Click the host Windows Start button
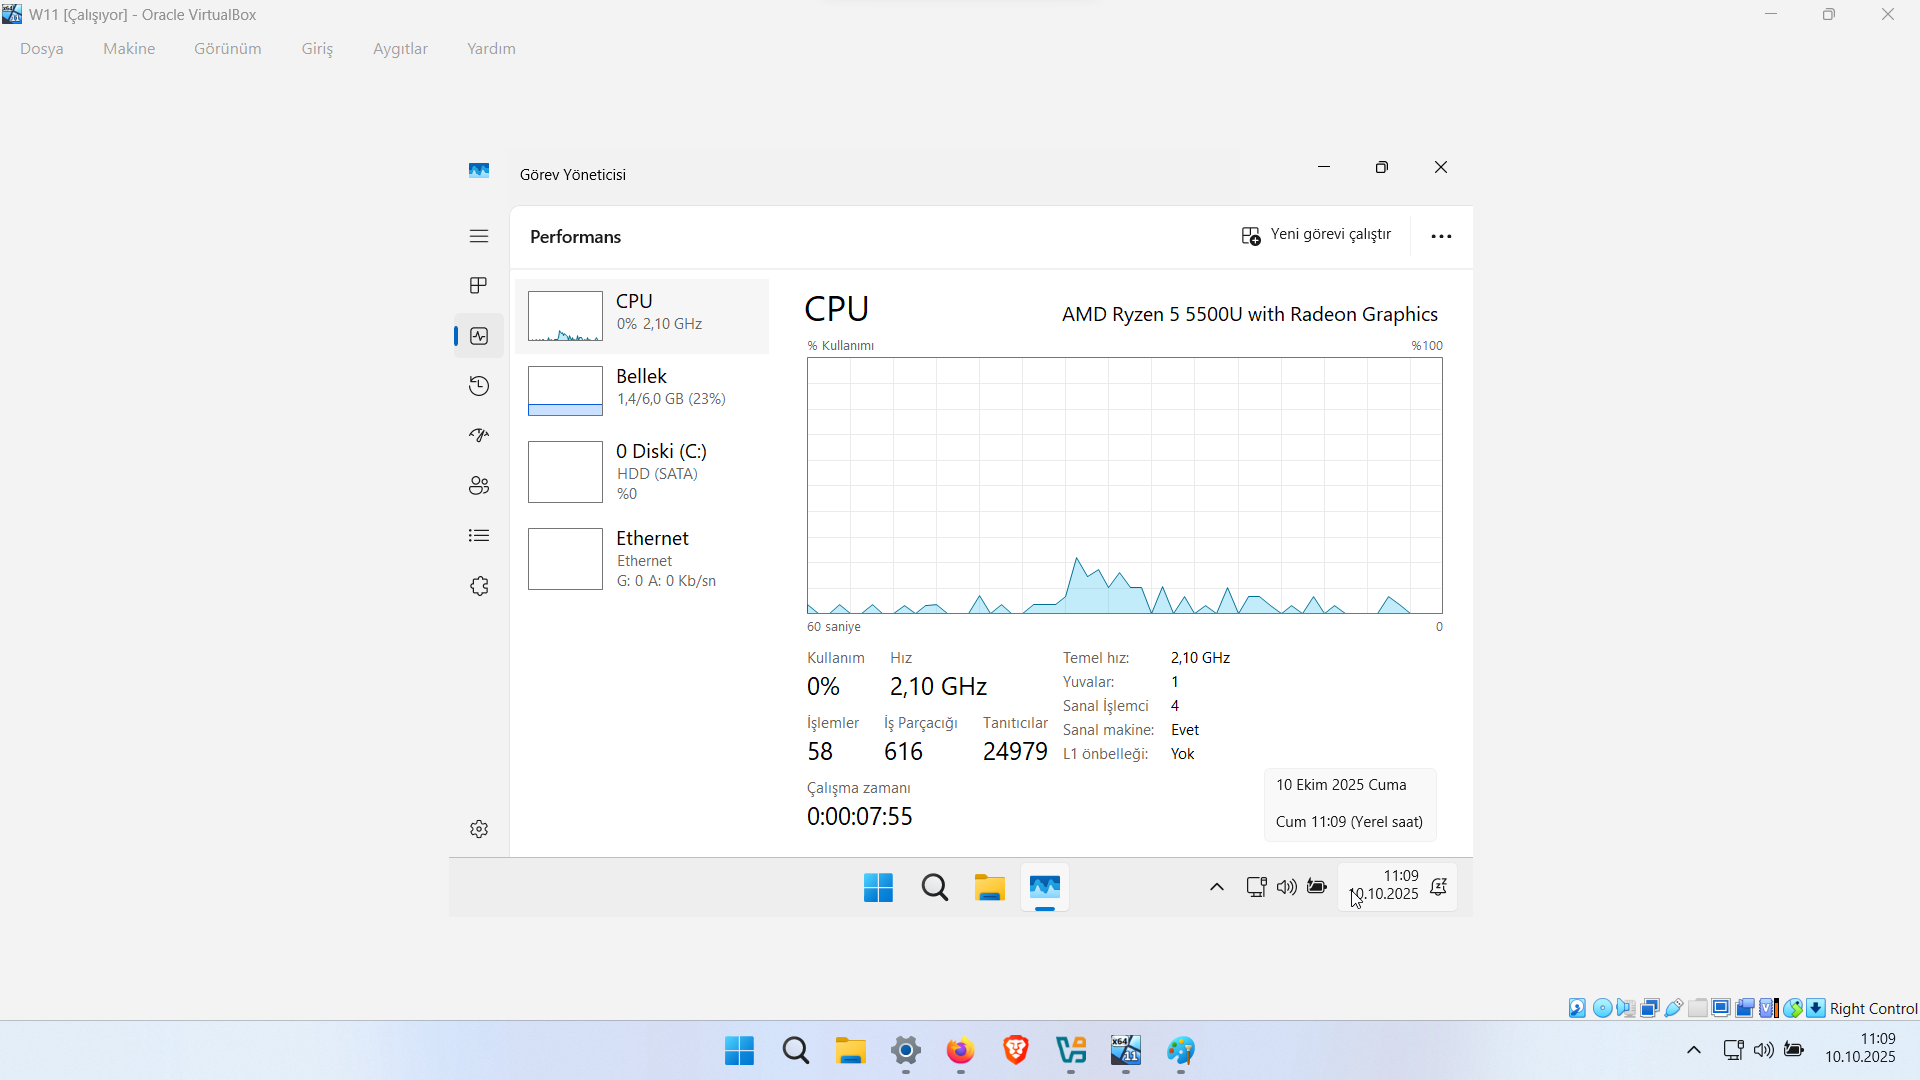 740,1051
